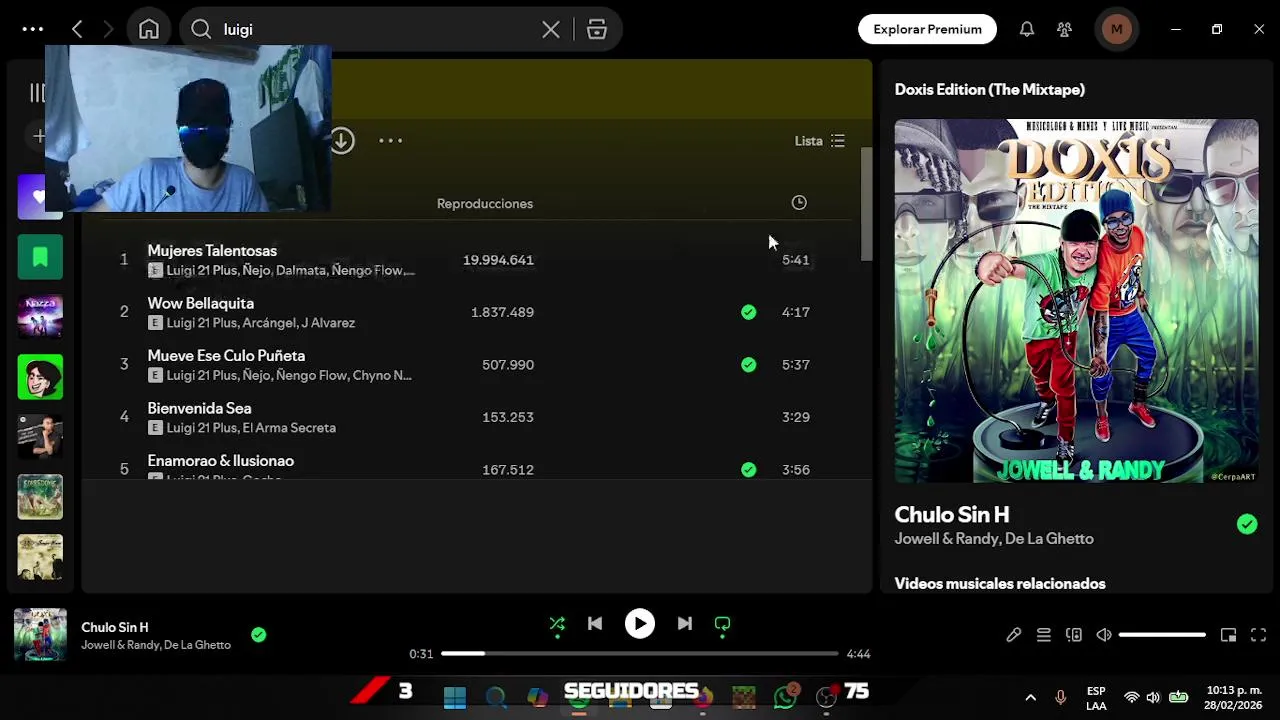
Task: Select track Mujeres Talentosas
Action: point(212,251)
